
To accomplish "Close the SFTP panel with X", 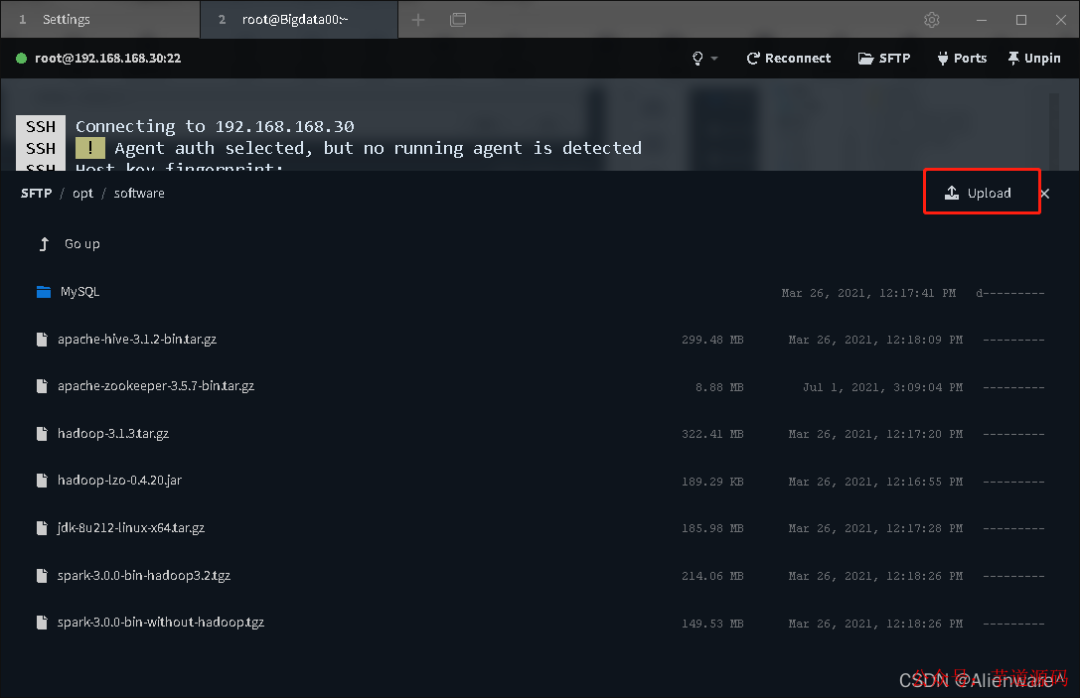I will (1045, 194).
